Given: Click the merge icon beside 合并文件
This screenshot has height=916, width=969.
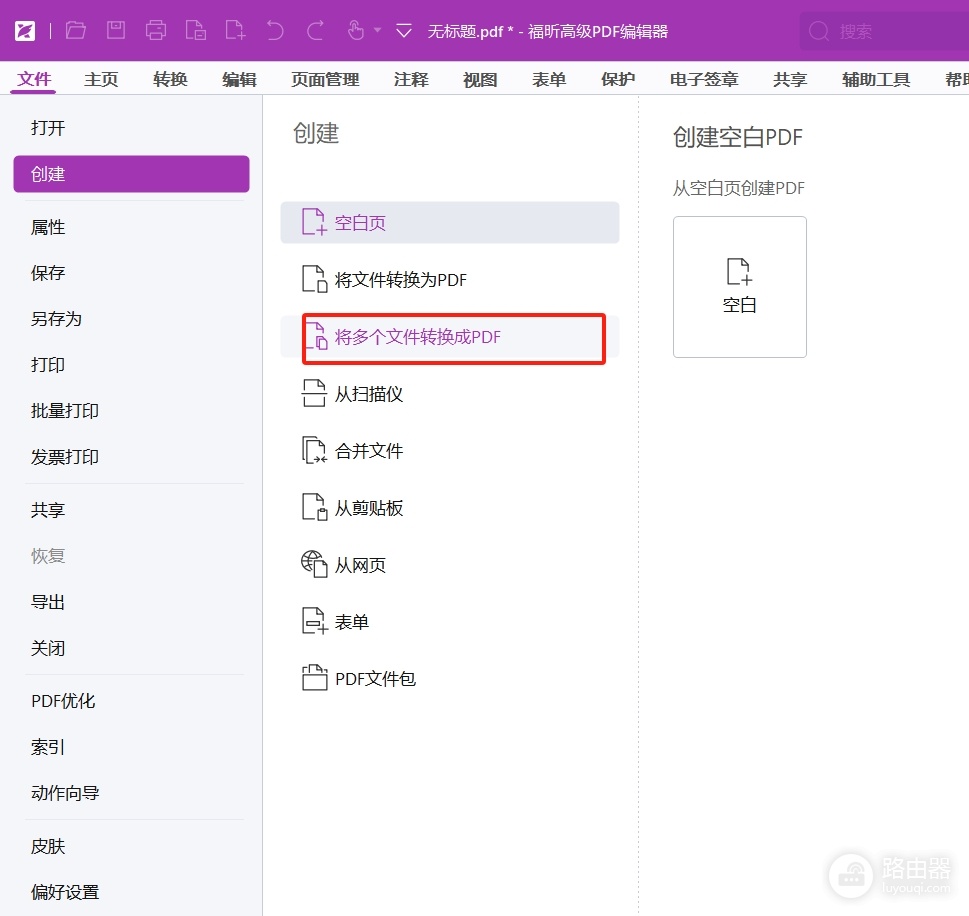Looking at the screenshot, I should (314, 450).
